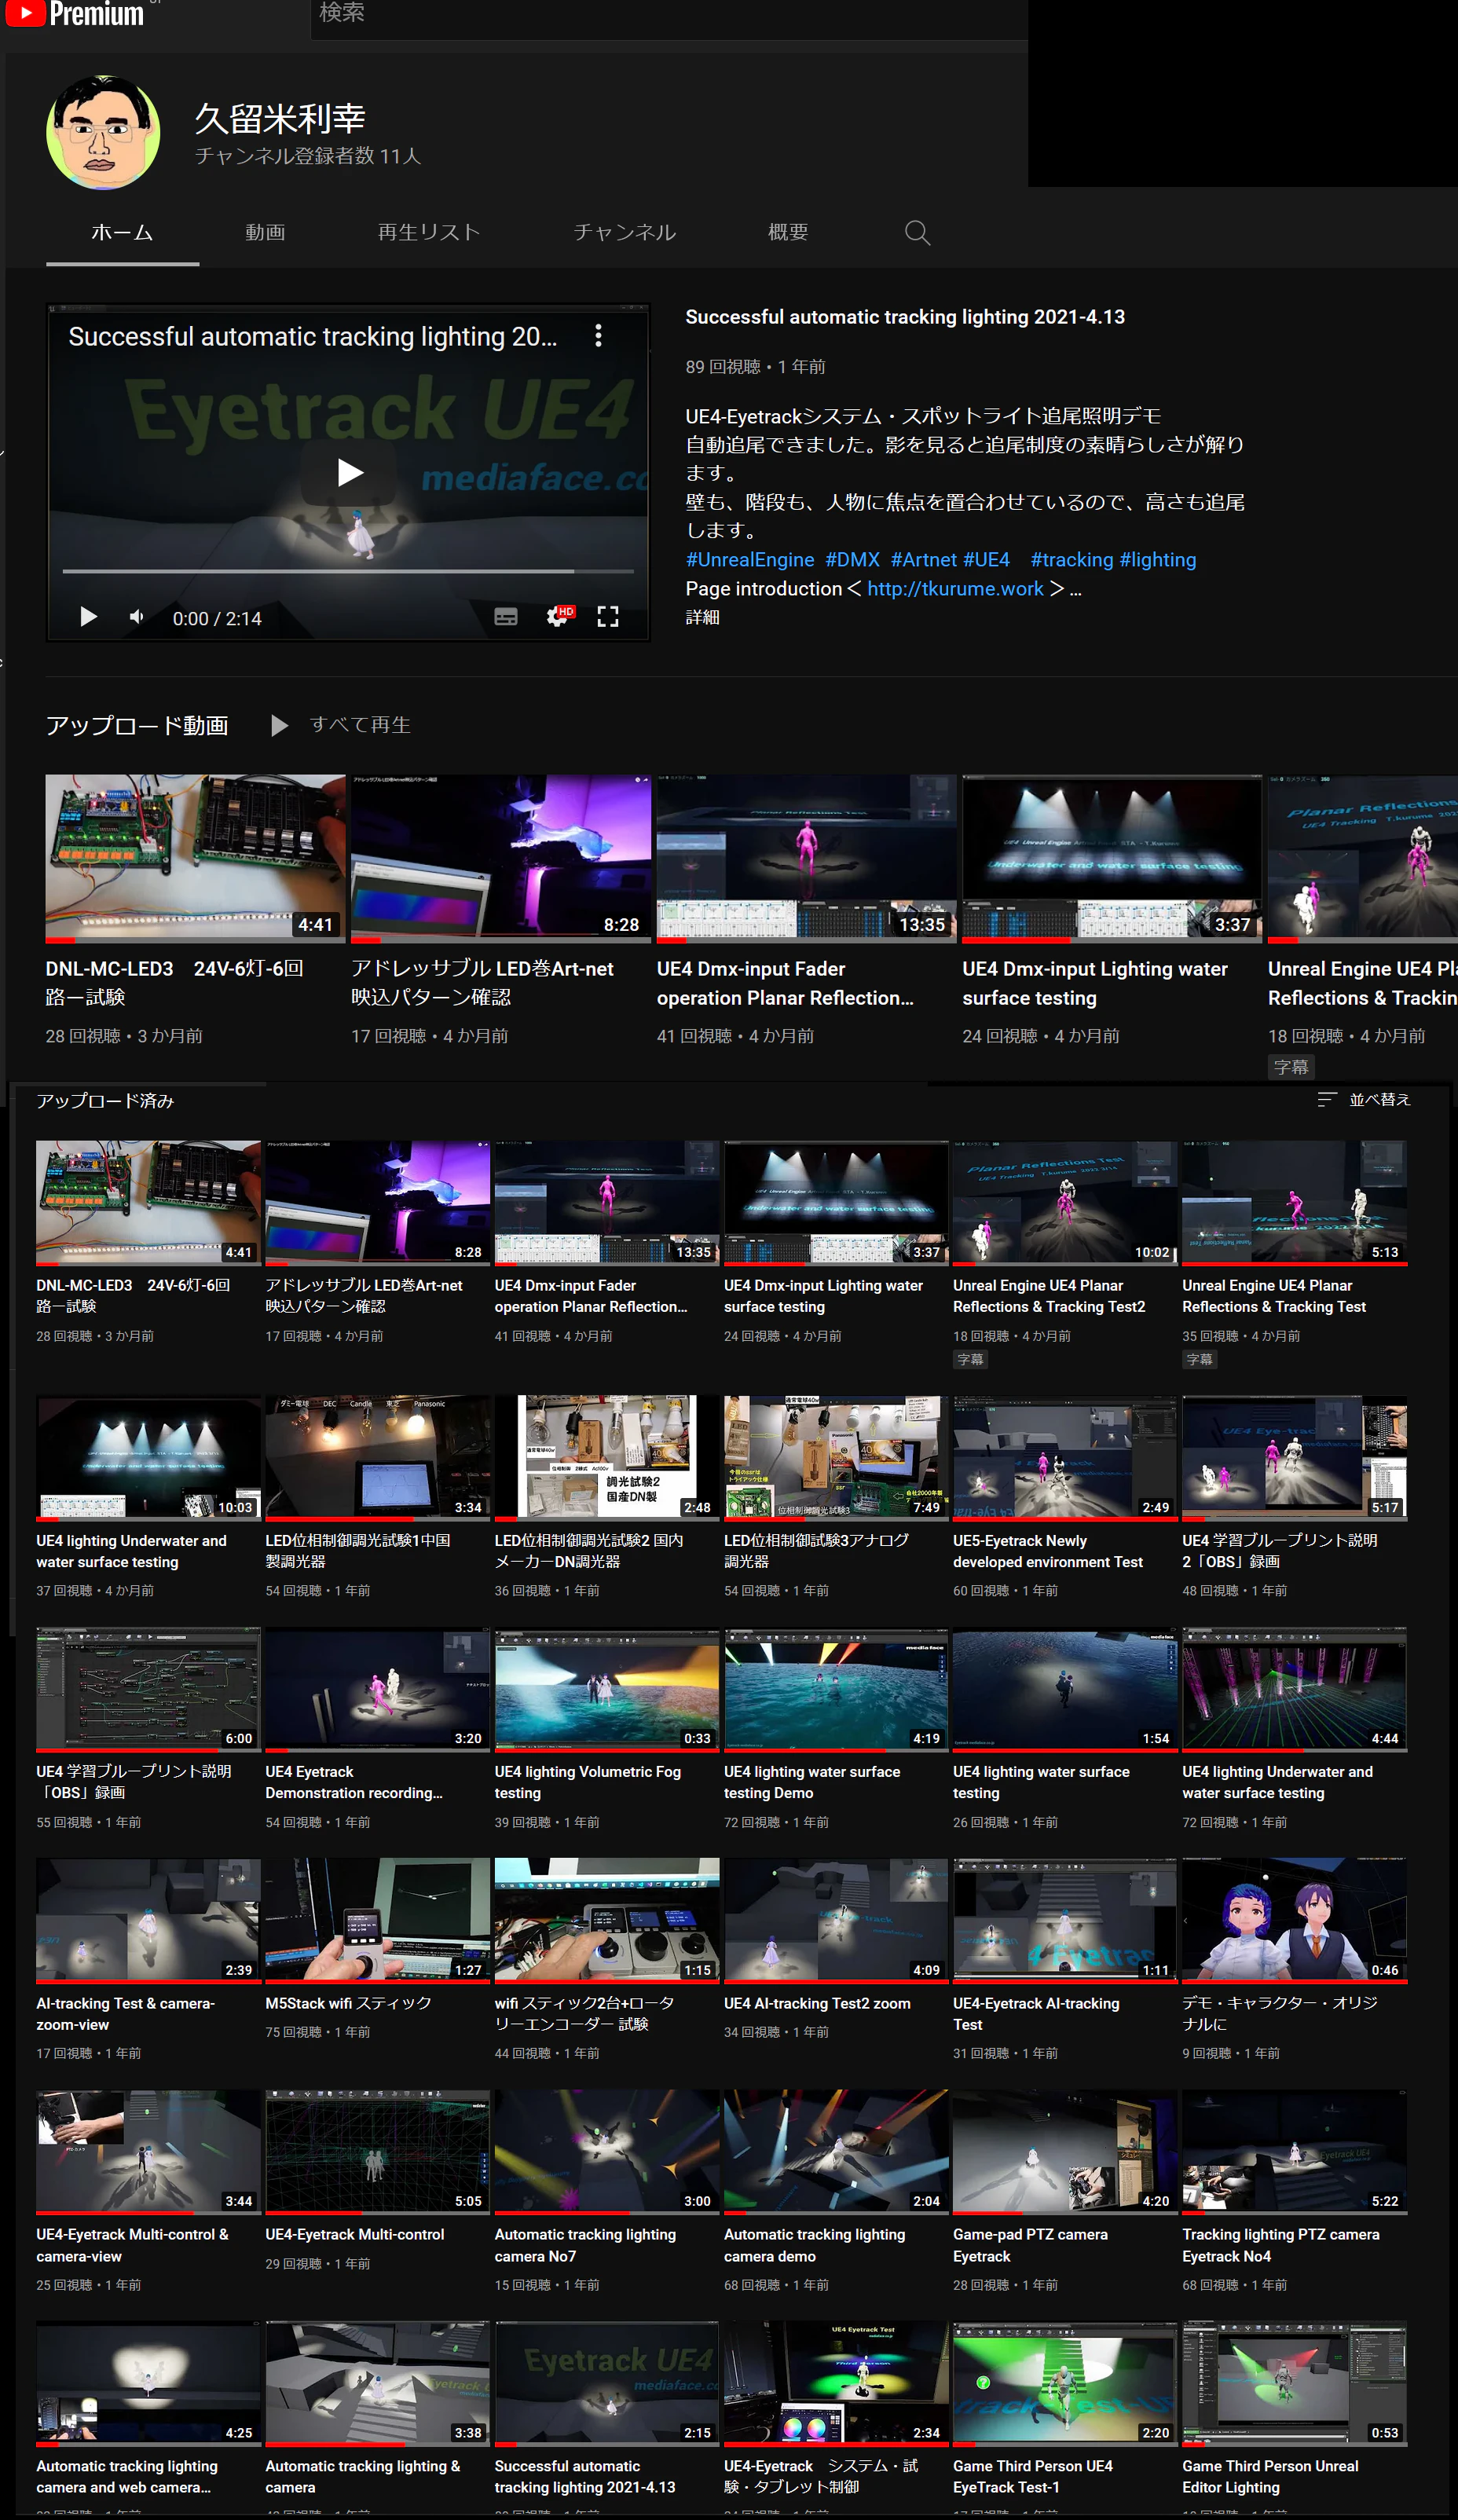Play the featured video center button
Screen dimensions: 1458x2520
pos(349,472)
